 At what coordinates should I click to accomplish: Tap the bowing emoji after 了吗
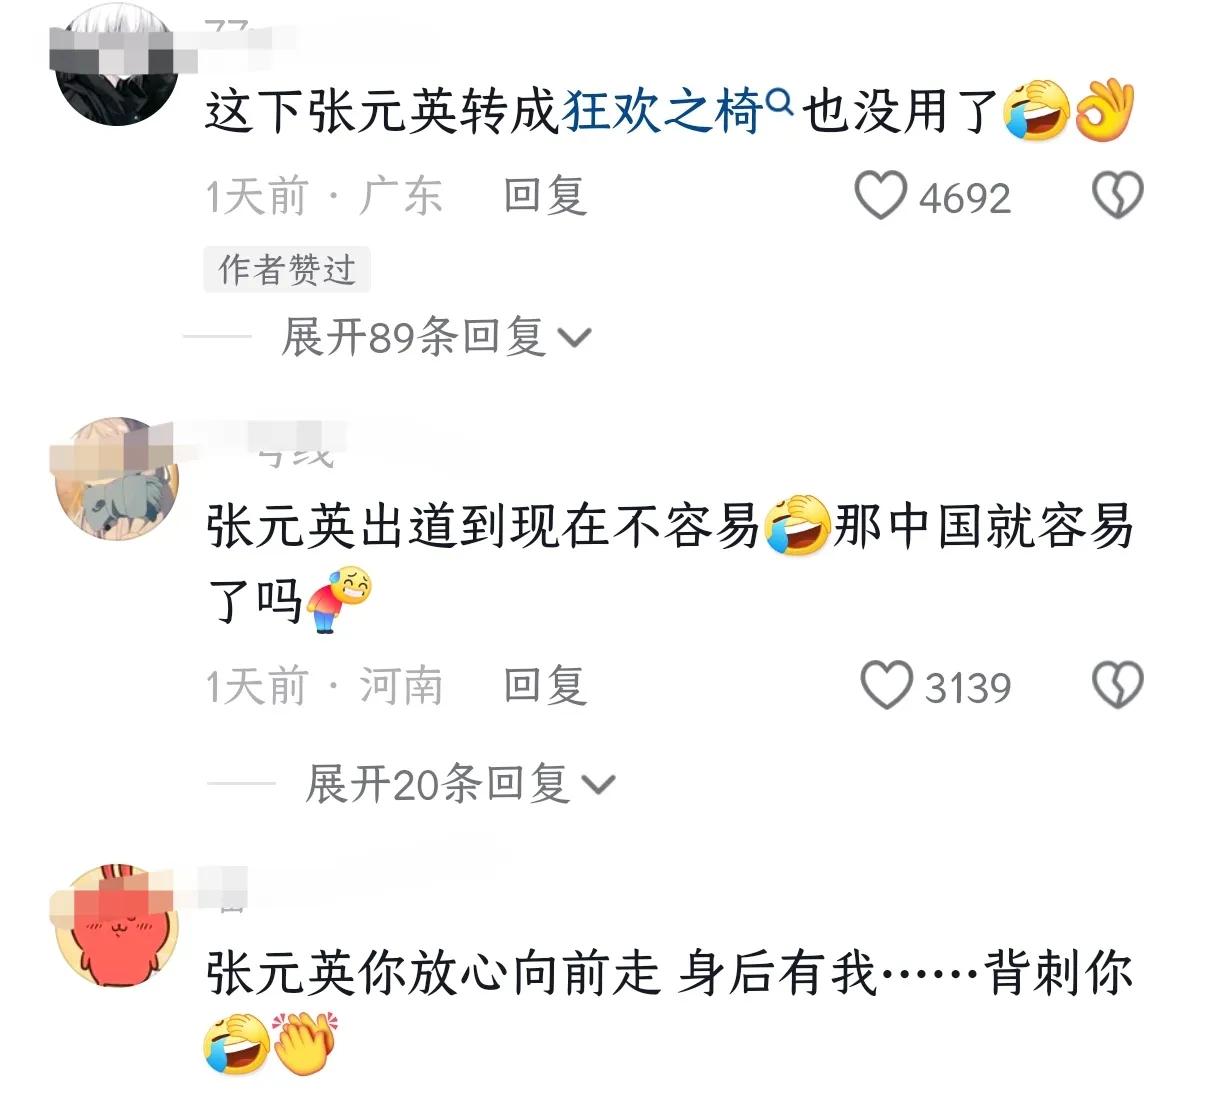pos(337,598)
